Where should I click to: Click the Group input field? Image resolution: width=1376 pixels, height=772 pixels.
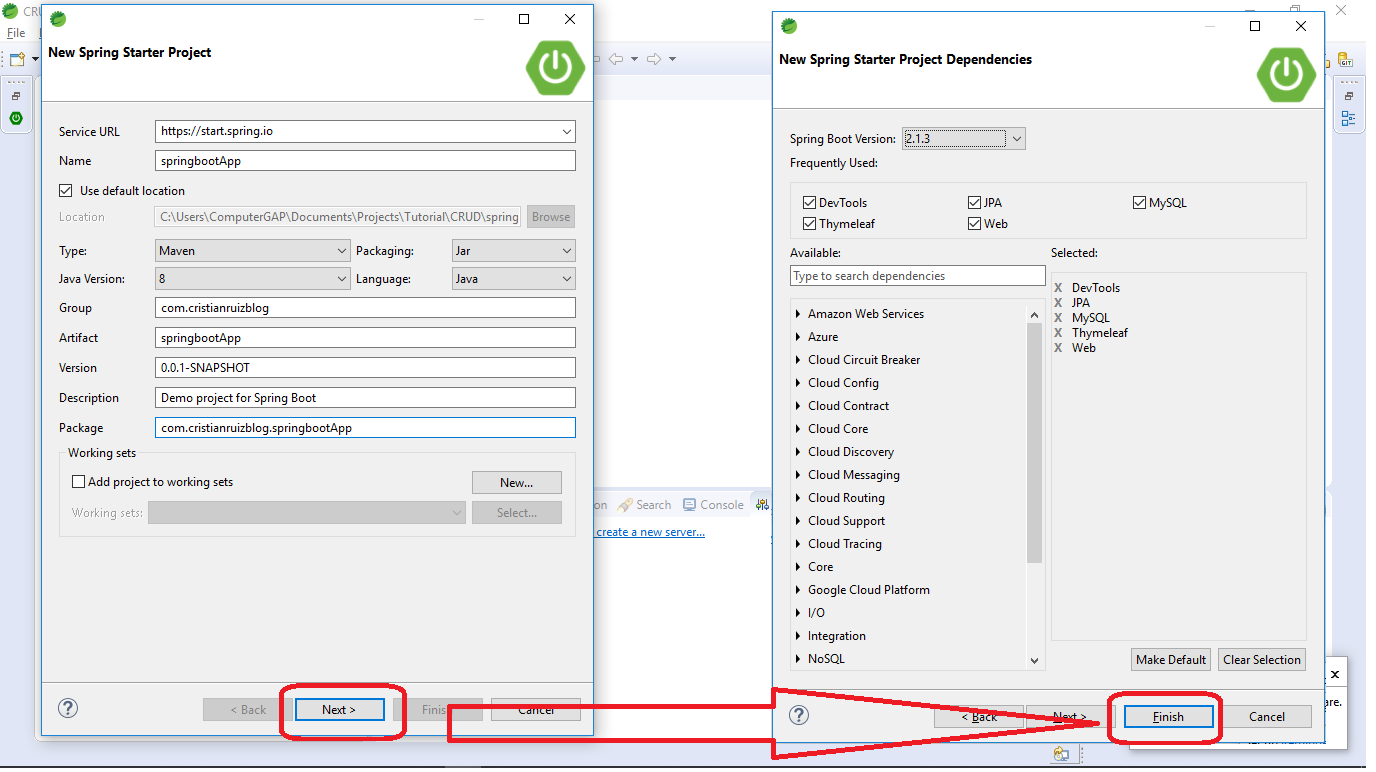click(x=366, y=308)
